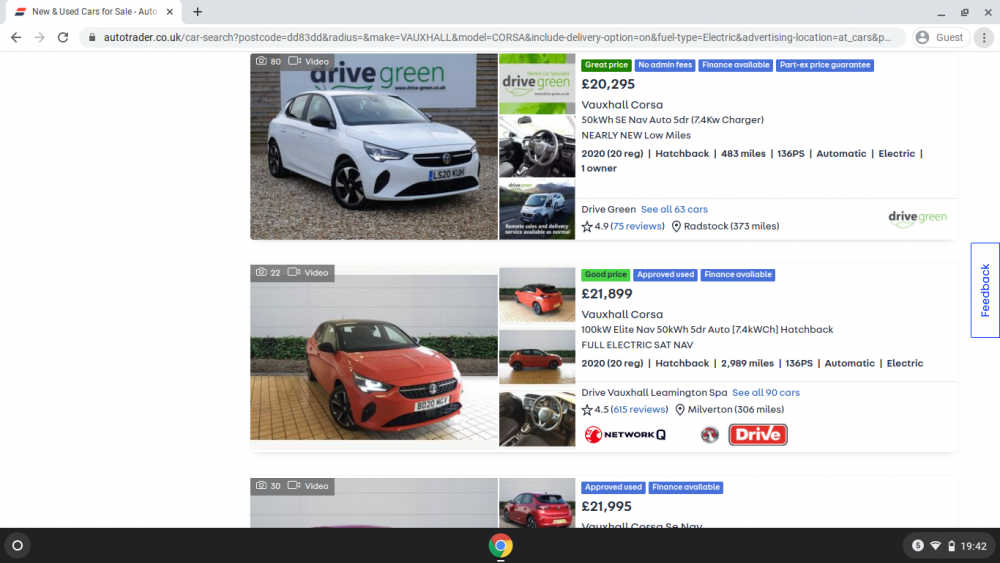Click Approved used badge on £21,995 listing
This screenshot has height=563, width=1000.
613,488
